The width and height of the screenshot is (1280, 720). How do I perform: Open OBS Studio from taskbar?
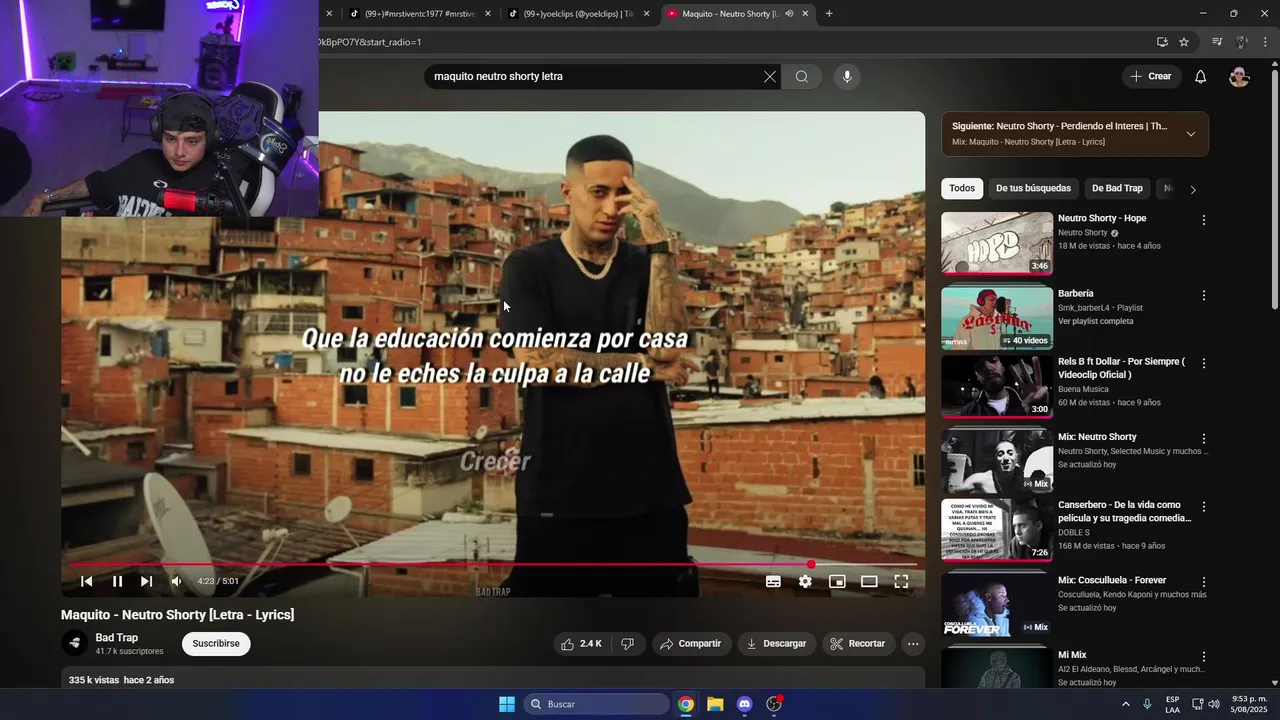click(x=774, y=704)
